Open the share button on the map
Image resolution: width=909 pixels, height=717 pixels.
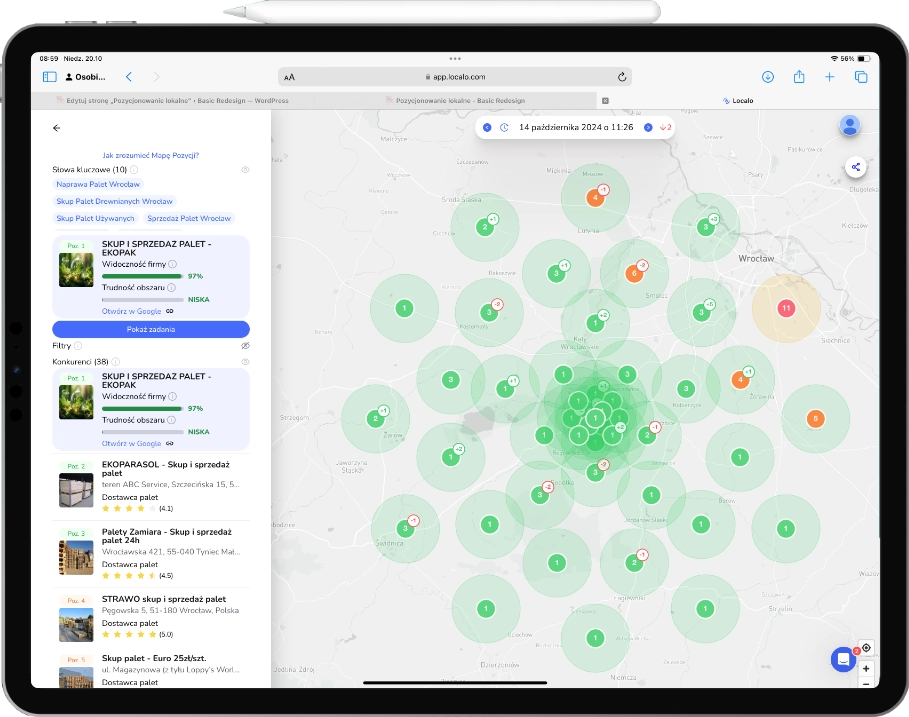tap(855, 167)
